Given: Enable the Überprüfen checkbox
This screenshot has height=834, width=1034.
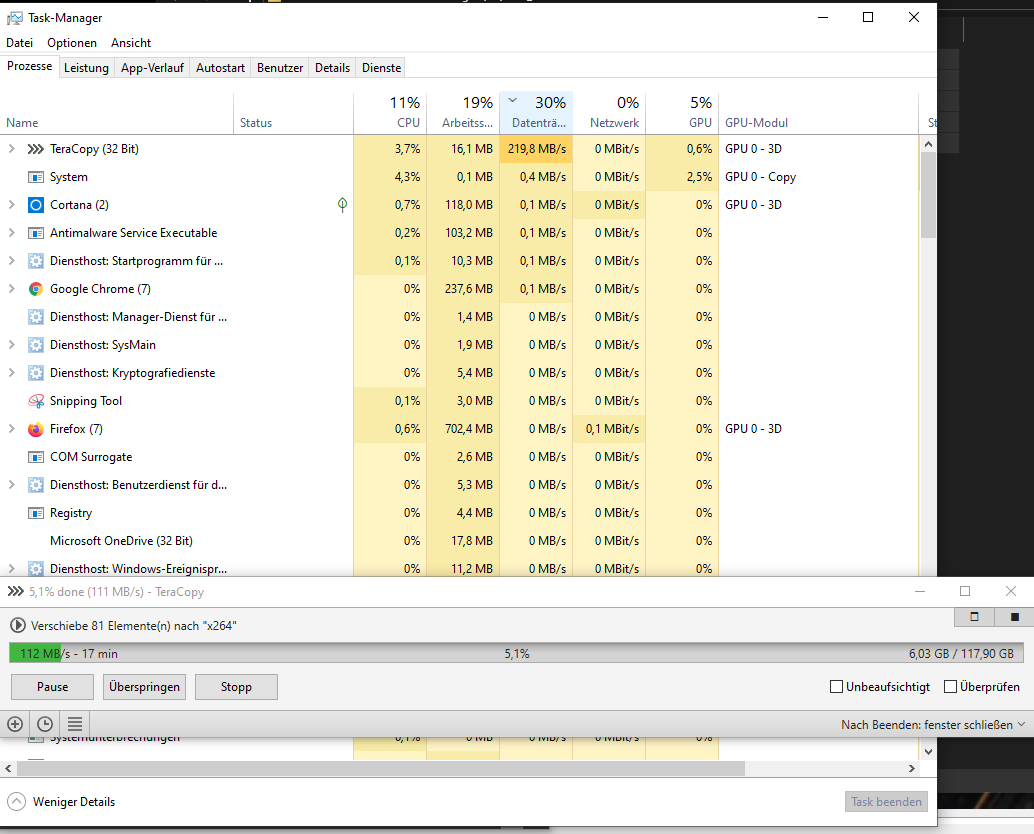Looking at the screenshot, I should (950, 687).
